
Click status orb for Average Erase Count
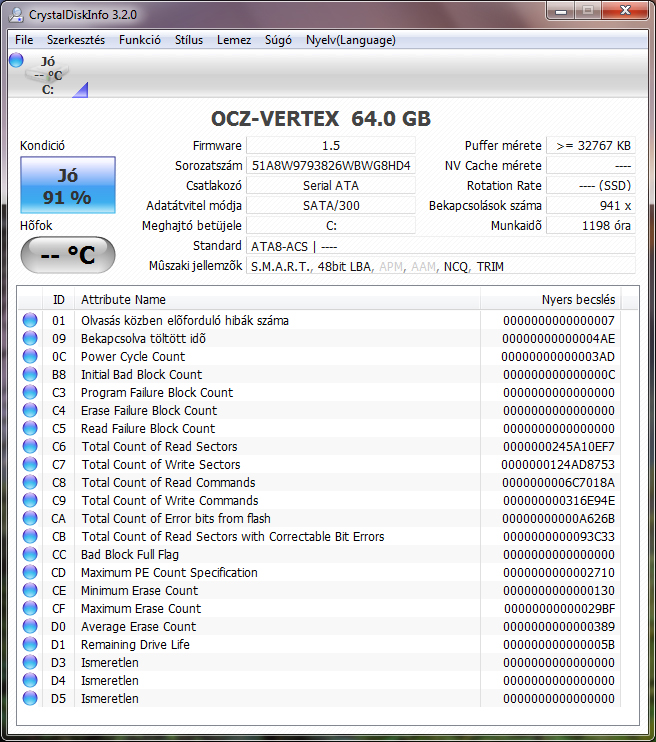(x=30, y=626)
